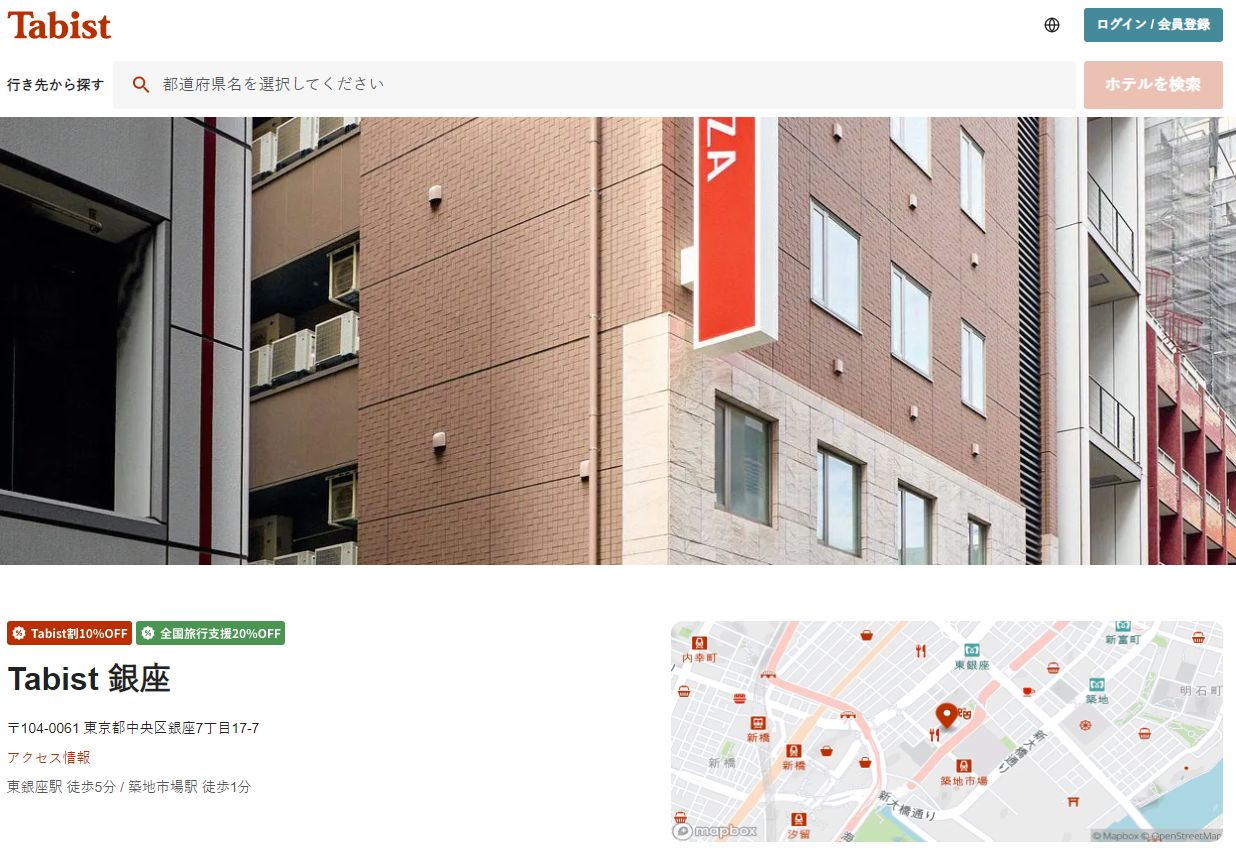Image resolution: width=1236 pixels, height=852 pixels.
Task: Select the 築地 station icon on map
Action: click(x=1097, y=685)
